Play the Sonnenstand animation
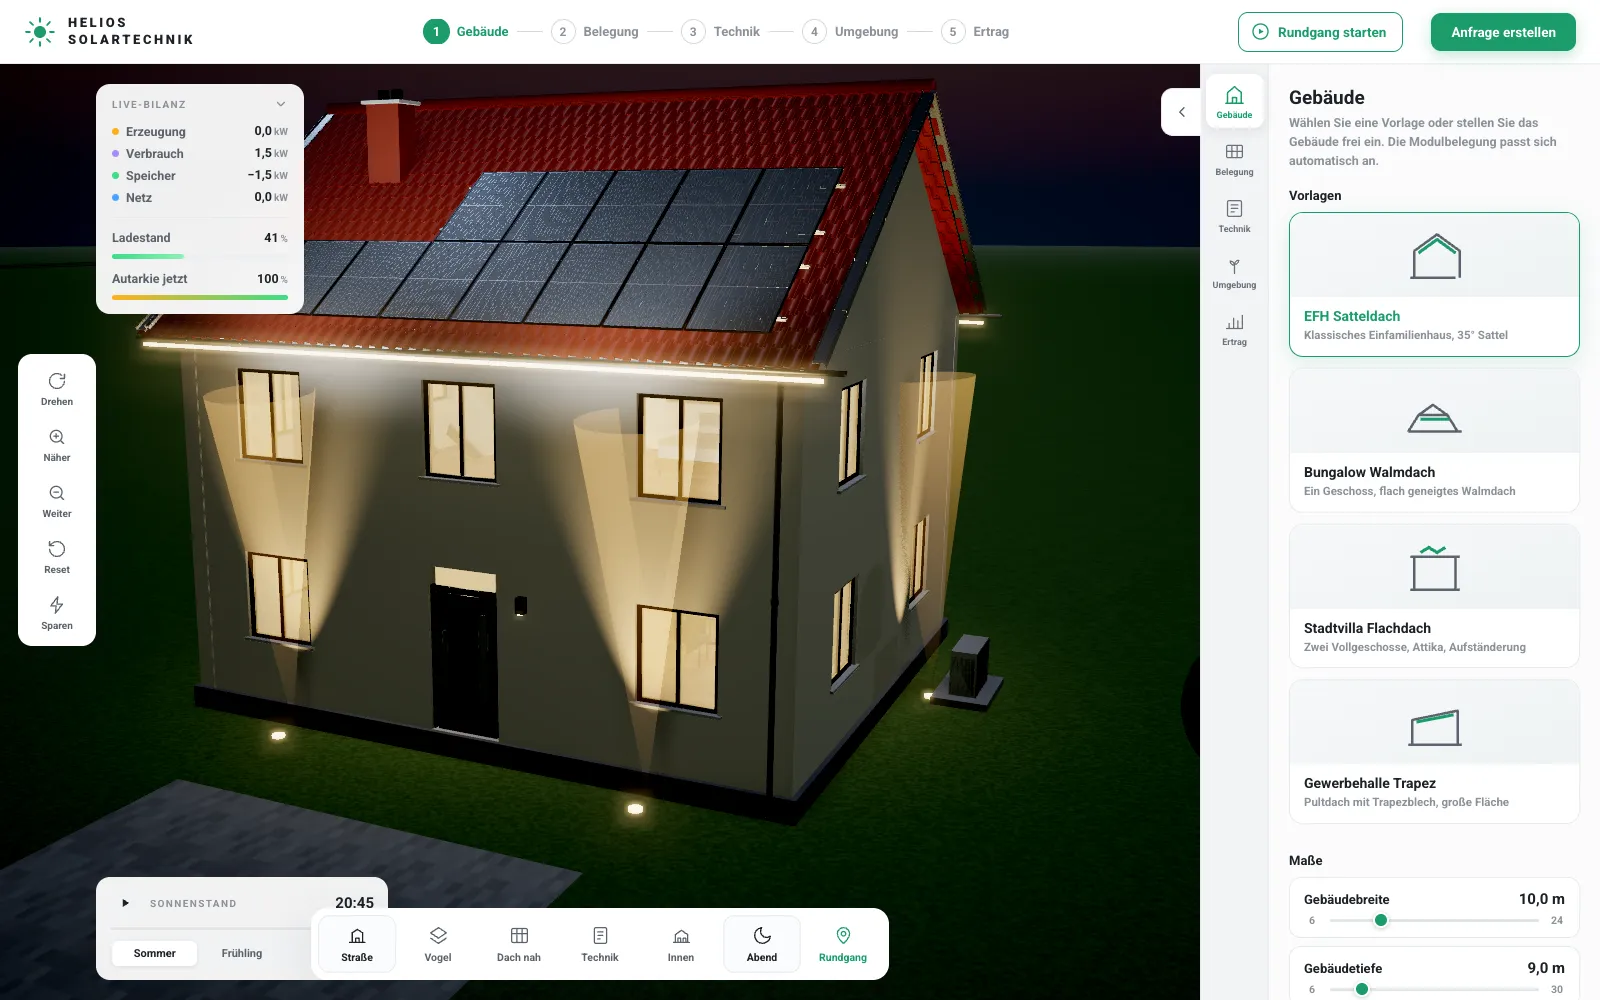This screenshot has height=1000, width=1600. (x=125, y=903)
